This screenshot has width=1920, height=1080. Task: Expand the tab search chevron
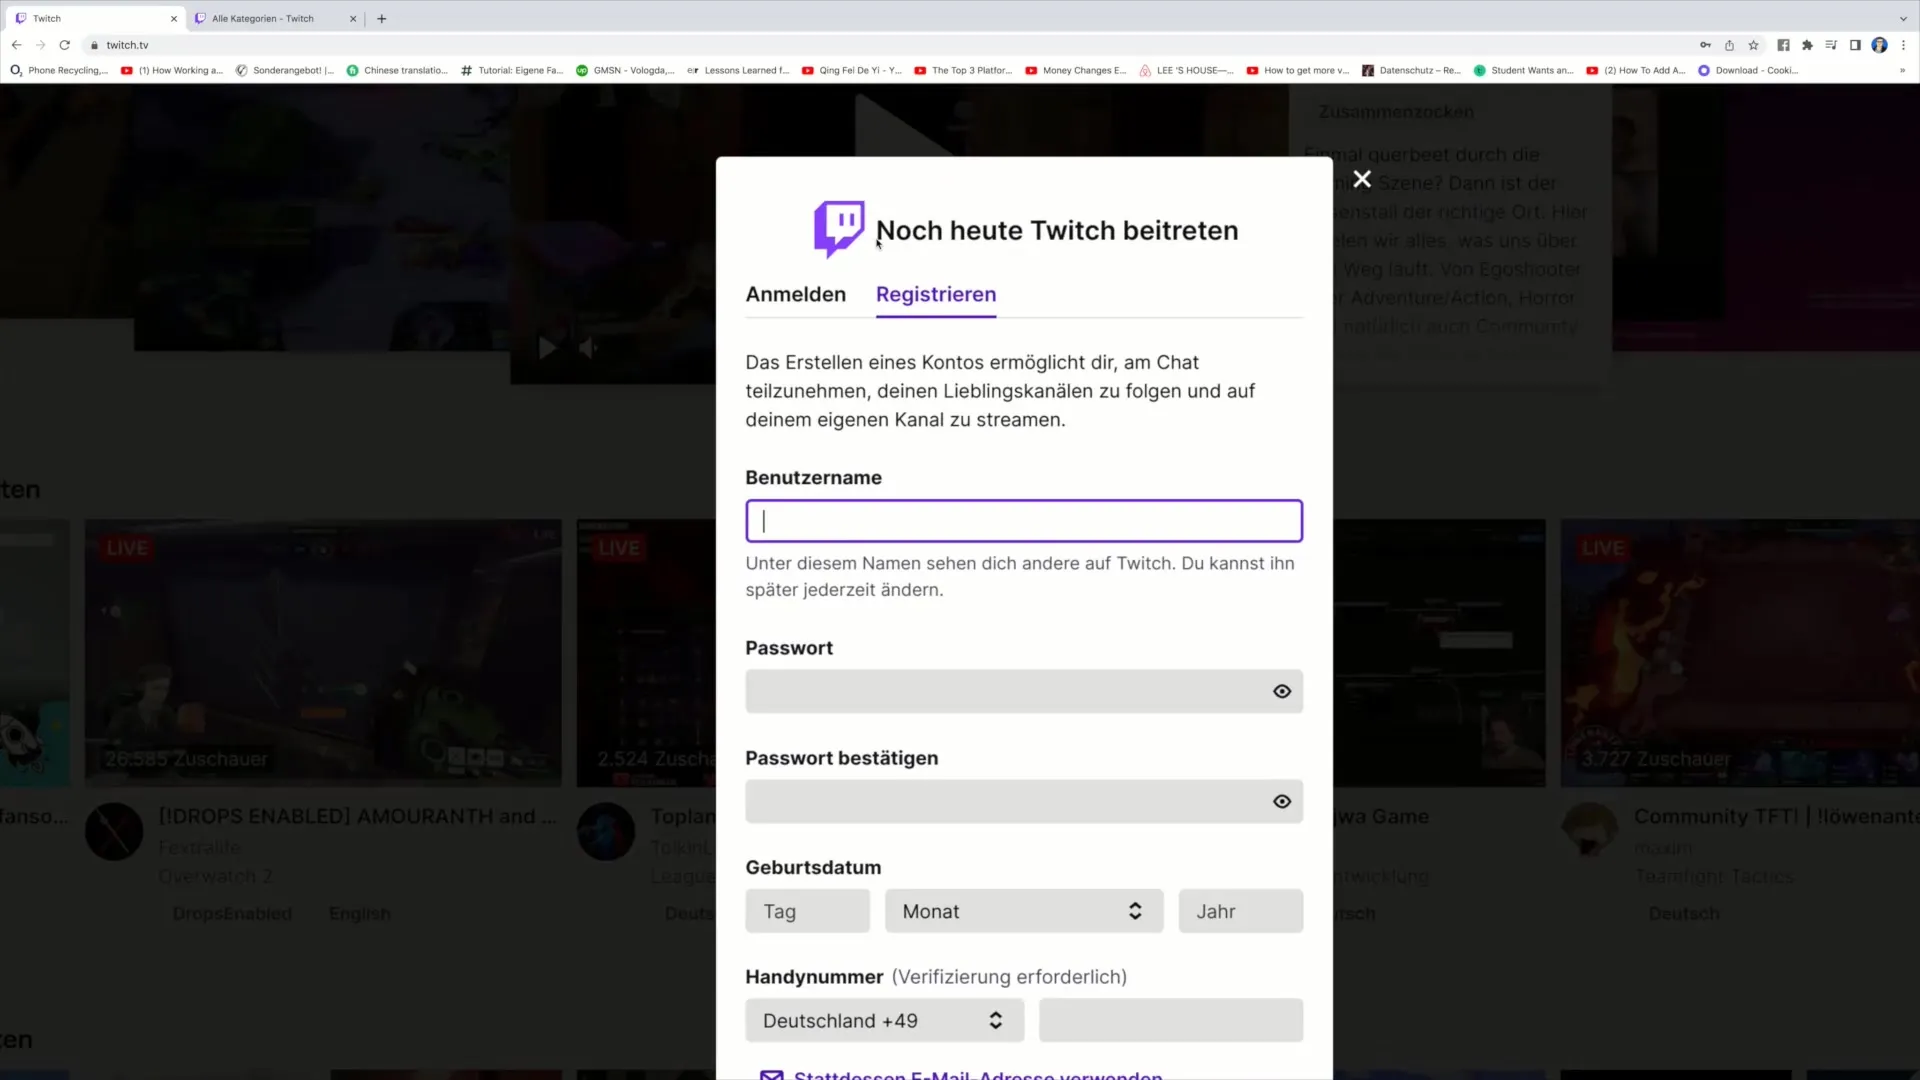click(x=1903, y=18)
